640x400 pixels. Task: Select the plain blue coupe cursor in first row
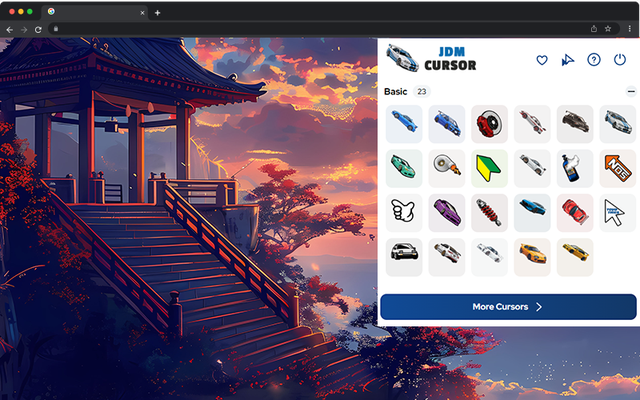point(404,124)
